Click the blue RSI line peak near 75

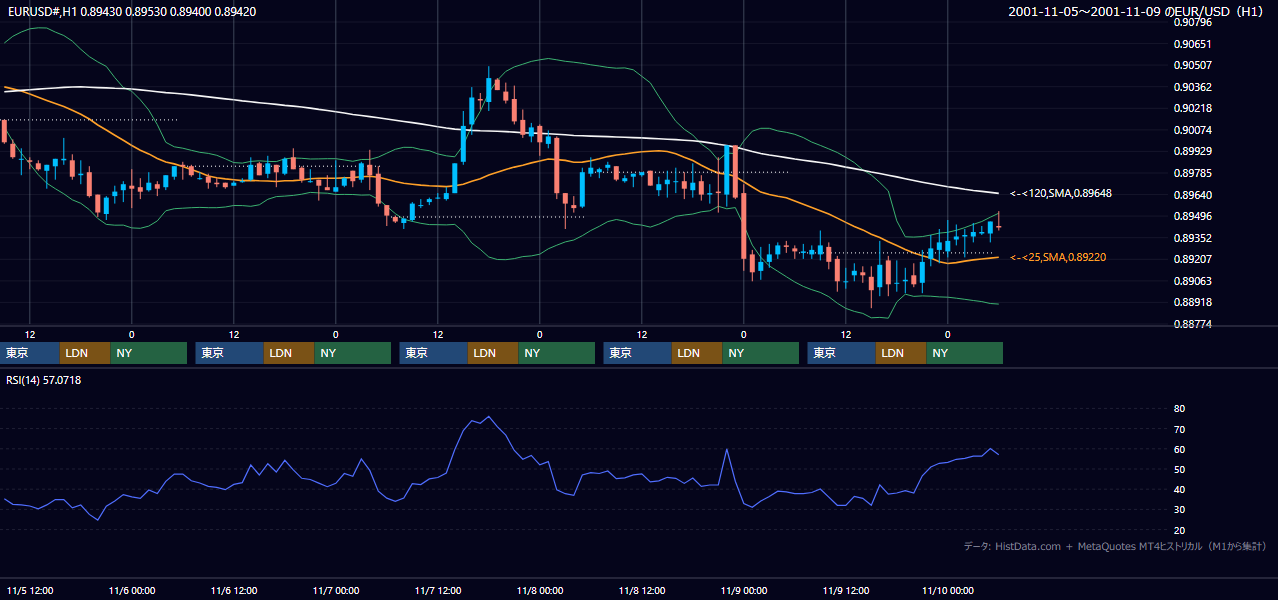488,417
